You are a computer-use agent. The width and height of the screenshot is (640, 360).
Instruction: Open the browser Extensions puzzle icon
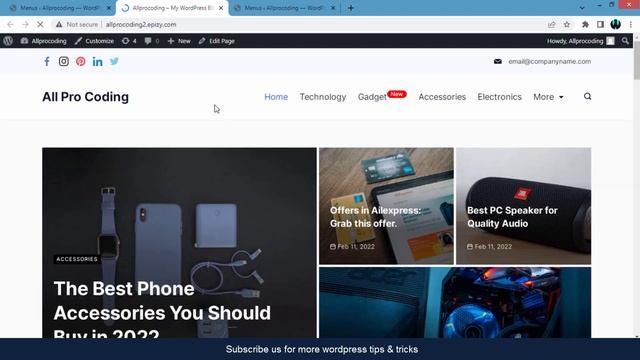(x=585, y=24)
